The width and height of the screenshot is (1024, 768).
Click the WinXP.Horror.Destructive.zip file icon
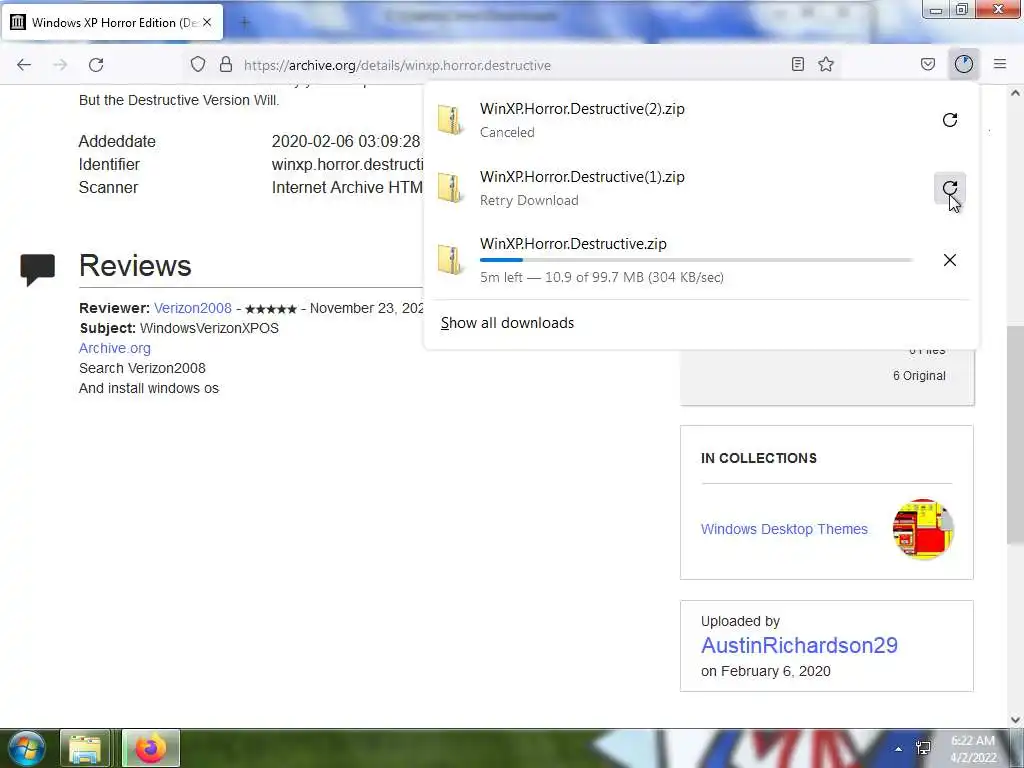point(451,260)
